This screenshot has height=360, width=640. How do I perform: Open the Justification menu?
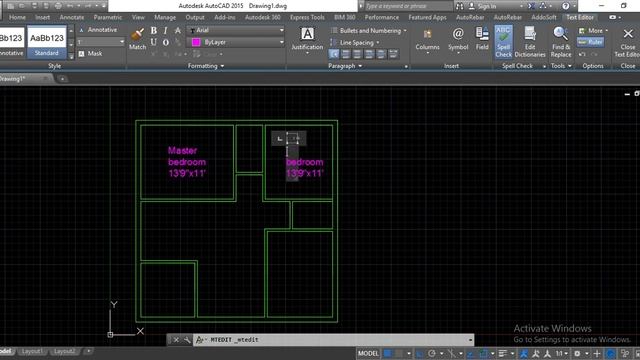pos(307,40)
